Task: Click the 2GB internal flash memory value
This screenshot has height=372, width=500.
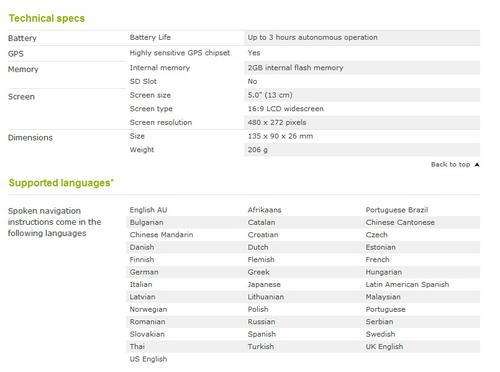Action: (x=295, y=68)
